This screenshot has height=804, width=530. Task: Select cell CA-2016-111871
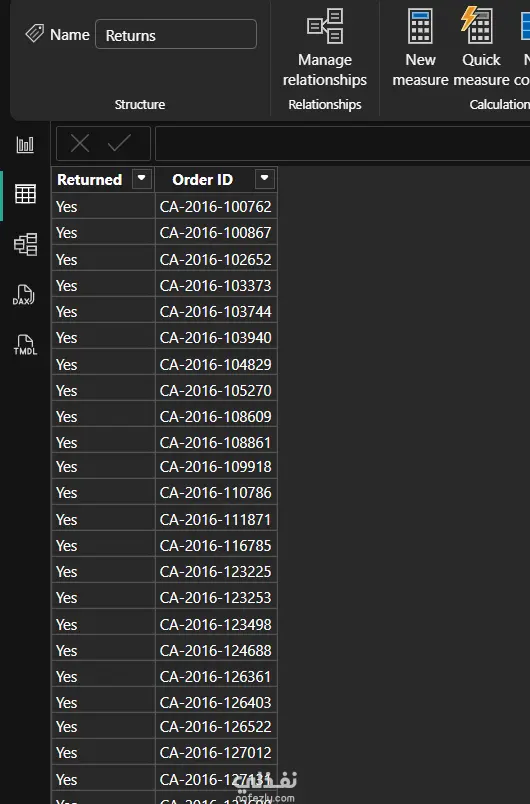coord(216,519)
